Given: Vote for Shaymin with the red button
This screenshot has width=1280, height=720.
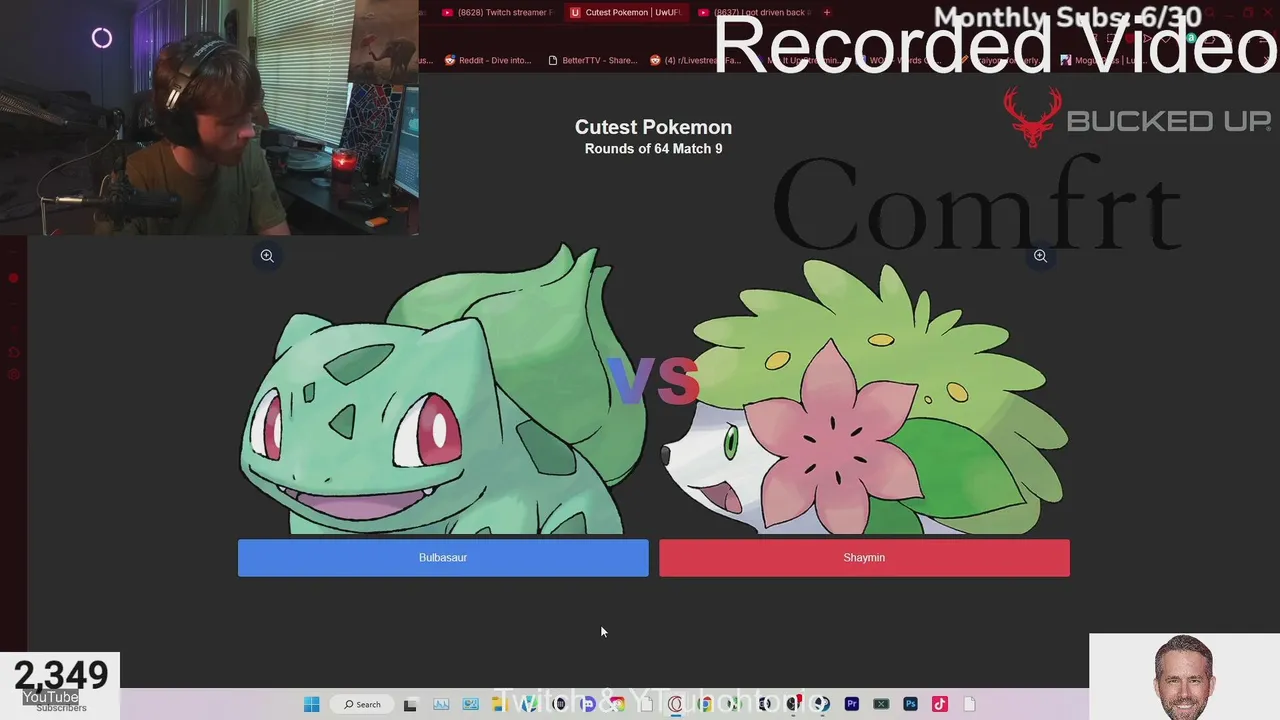Looking at the screenshot, I should pyautogui.click(x=864, y=558).
